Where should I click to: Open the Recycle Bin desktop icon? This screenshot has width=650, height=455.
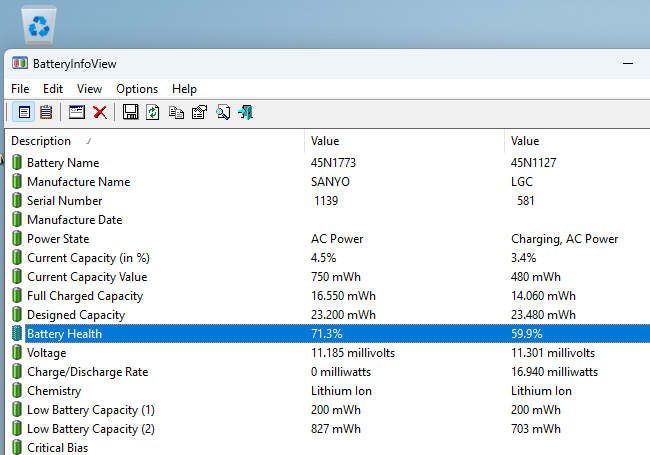coord(39,25)
